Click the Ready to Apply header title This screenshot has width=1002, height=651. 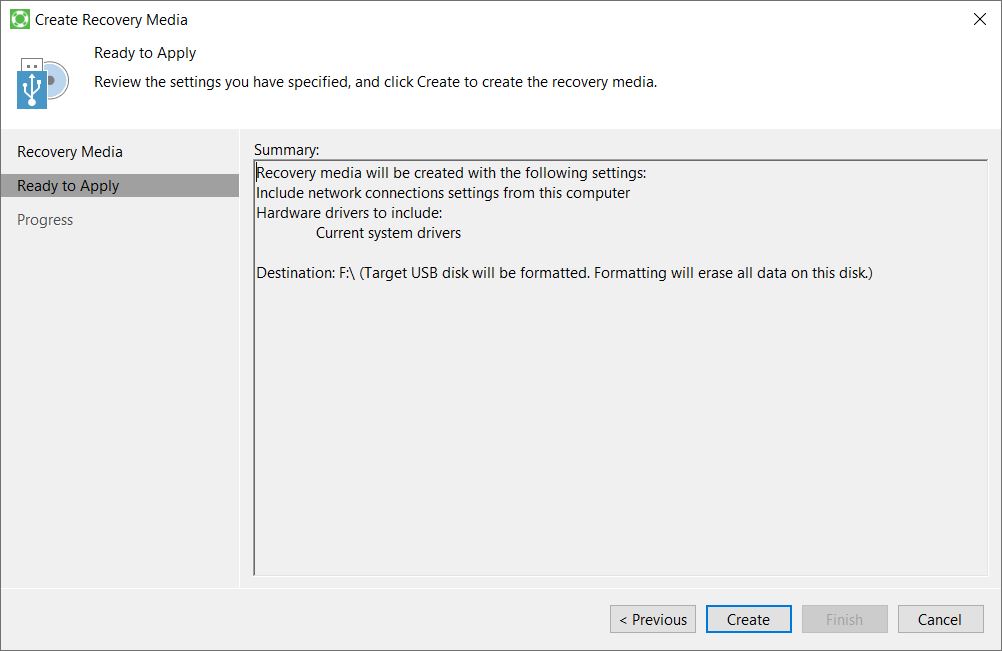click(x=145, y=53)
